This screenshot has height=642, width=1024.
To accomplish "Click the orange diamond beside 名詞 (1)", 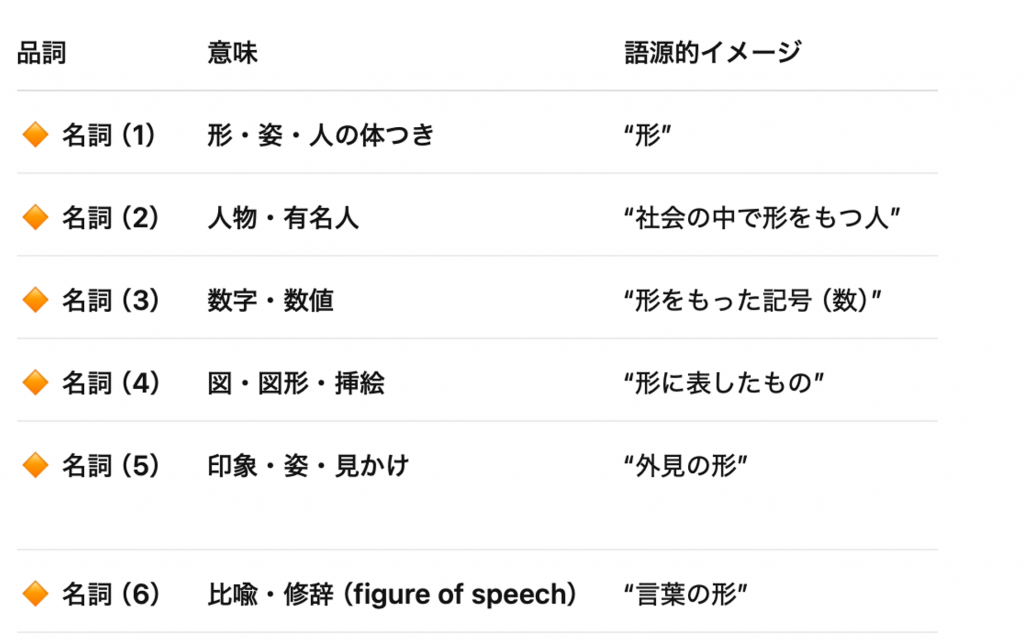I will [x=35, y=135].
